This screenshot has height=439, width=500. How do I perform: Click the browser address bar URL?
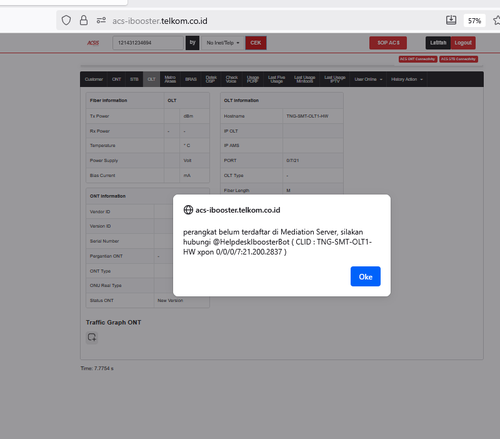(160, 21)
